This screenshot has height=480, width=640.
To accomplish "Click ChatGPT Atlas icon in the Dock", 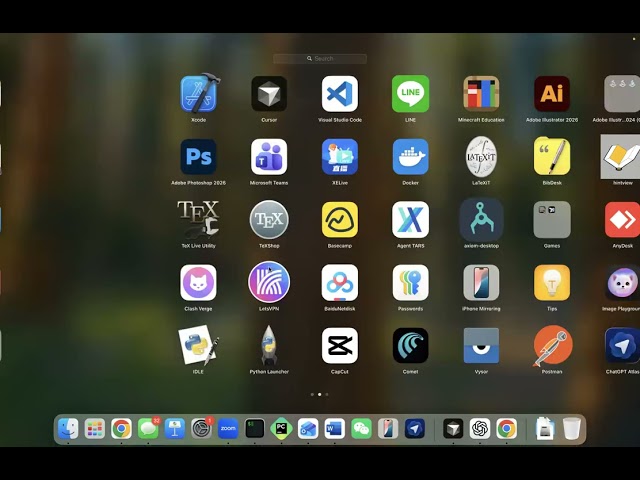I will (415, 429).
